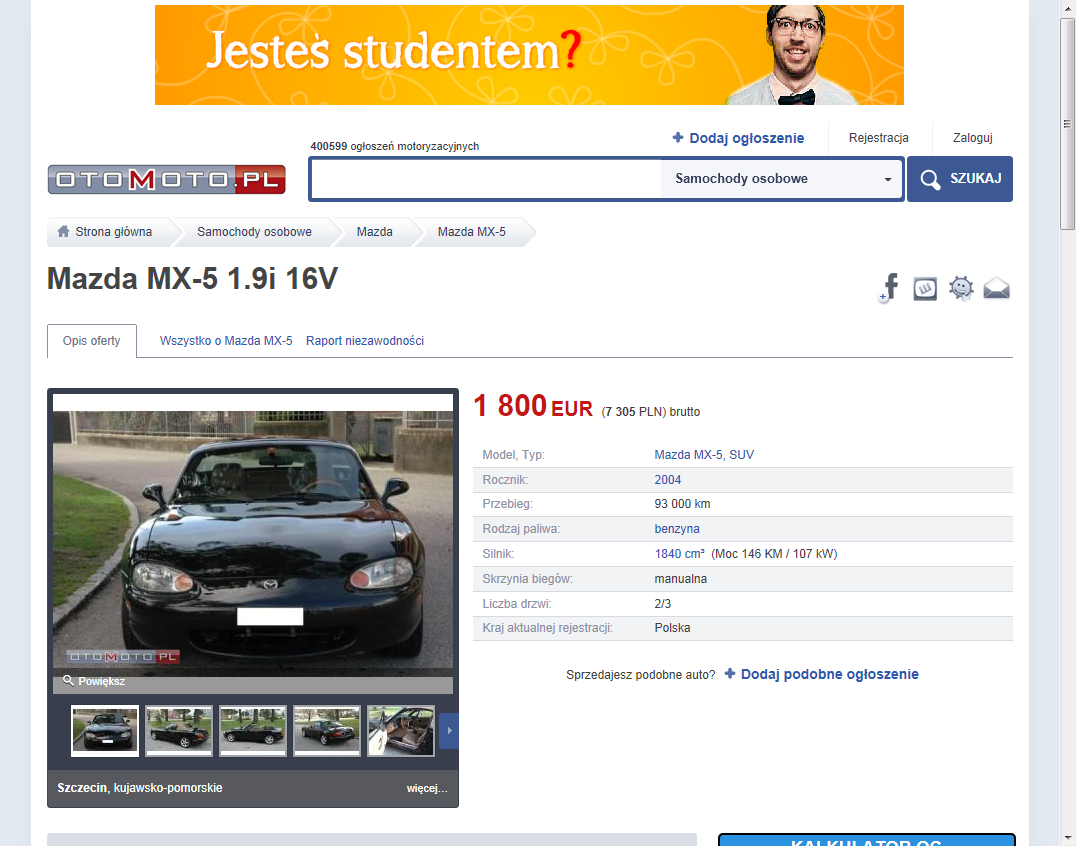Open Mazda MX-5 breadcrumb
This screenshot has width=1076, height=846.
(x=471, y=232)
